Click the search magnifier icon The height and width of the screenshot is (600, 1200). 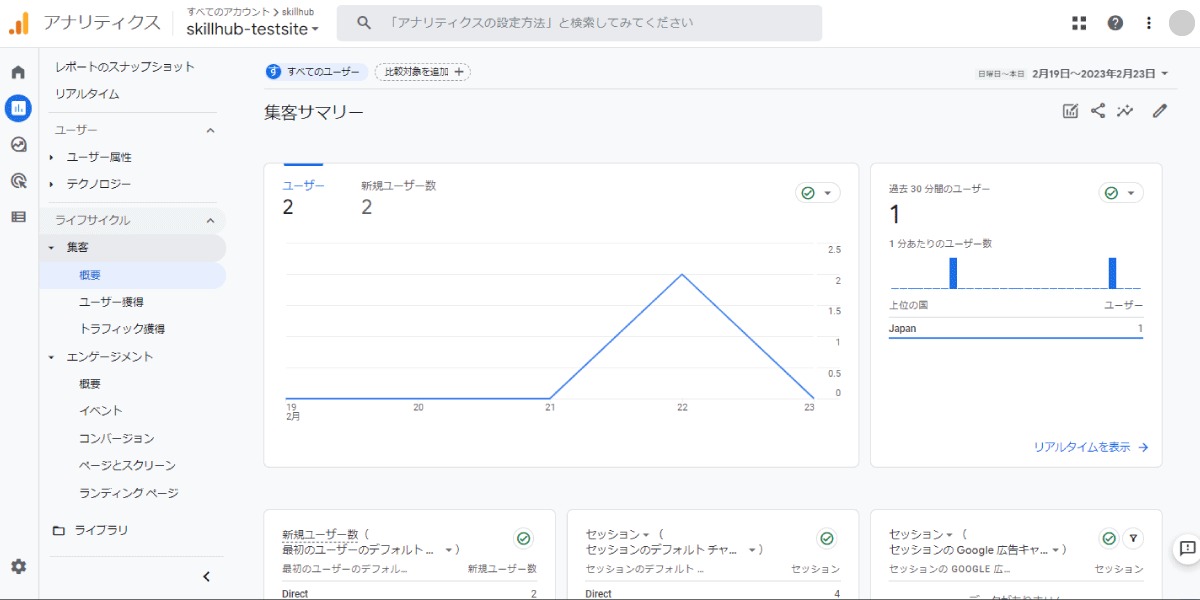click(364, 22)
